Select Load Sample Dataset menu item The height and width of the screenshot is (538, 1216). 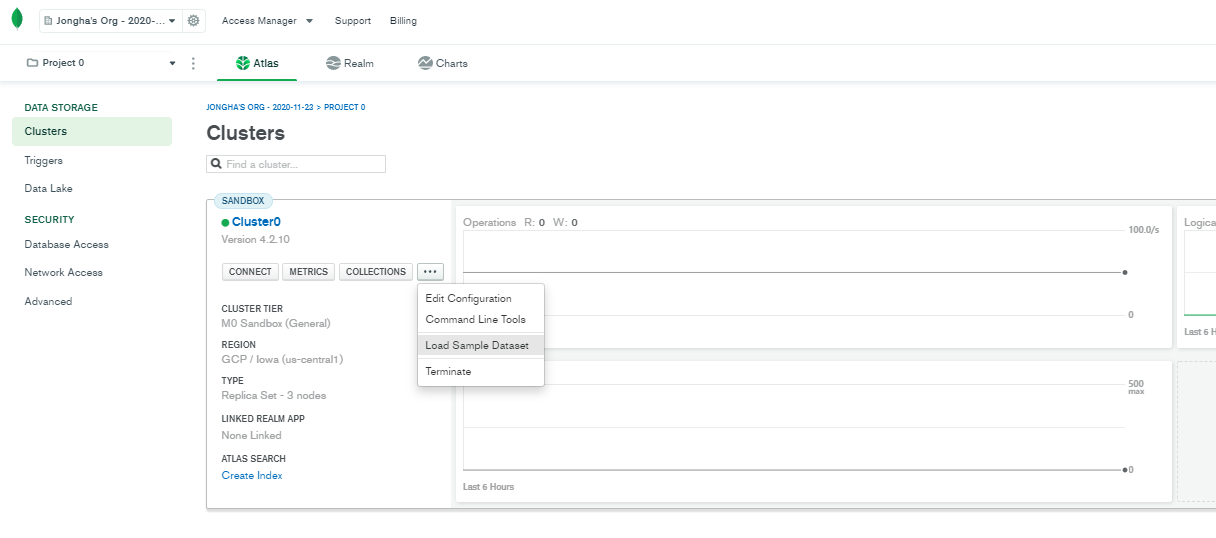[x=481, y=345]
